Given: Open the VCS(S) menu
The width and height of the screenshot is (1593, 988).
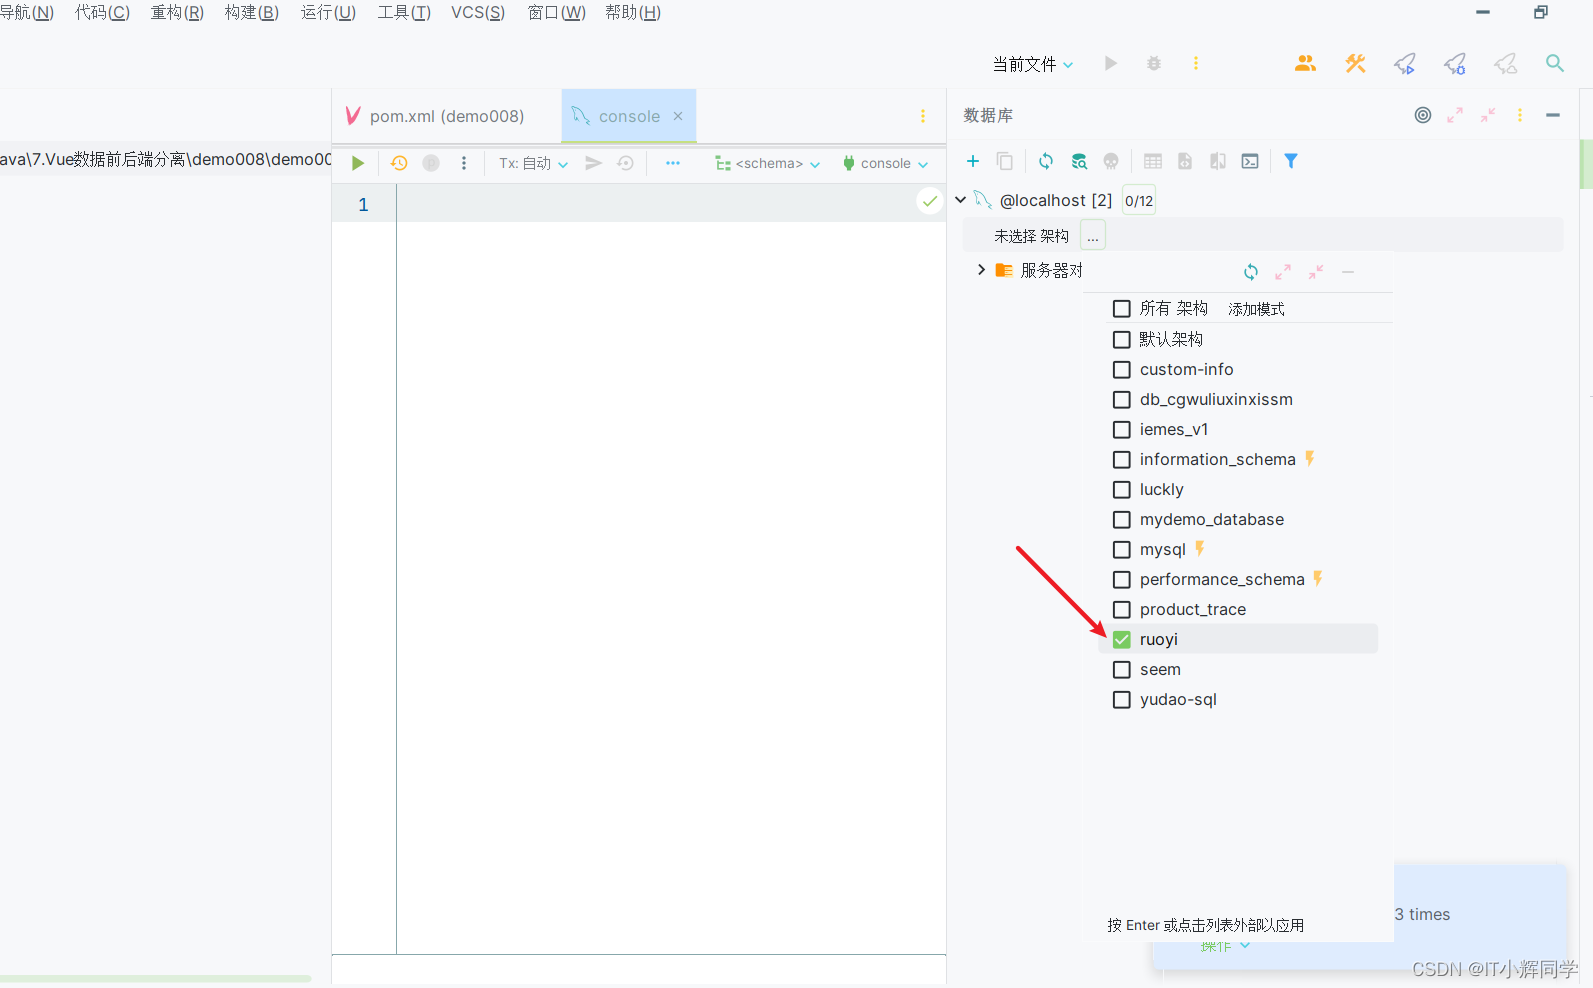Looking at the screenshot, I should pyautogui.click(x=478, y=12).
